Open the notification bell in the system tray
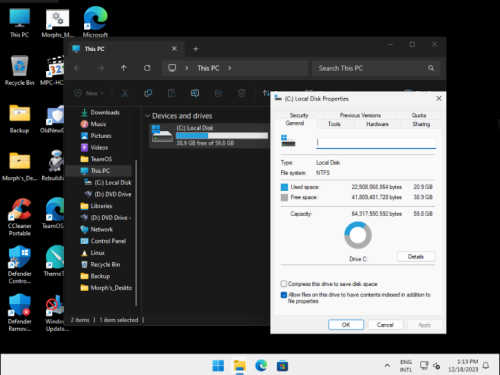Viewport: 500px width, 375px height. pos(486,366)
